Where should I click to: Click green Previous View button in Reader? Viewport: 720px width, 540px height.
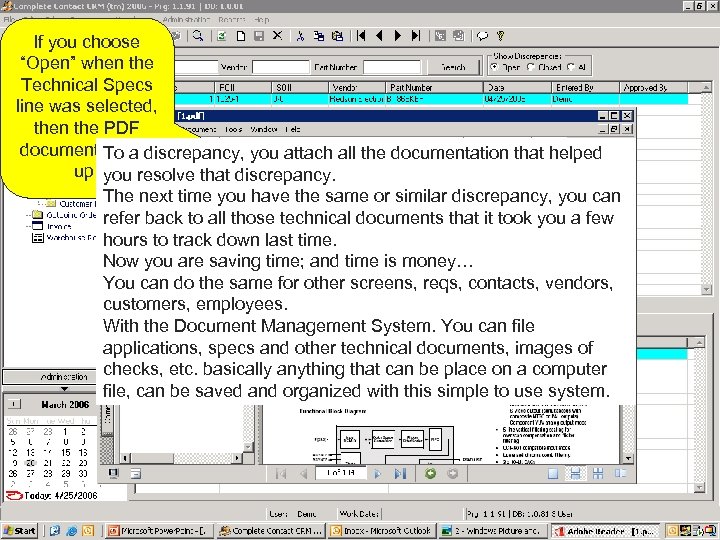[x=430, y=473]
